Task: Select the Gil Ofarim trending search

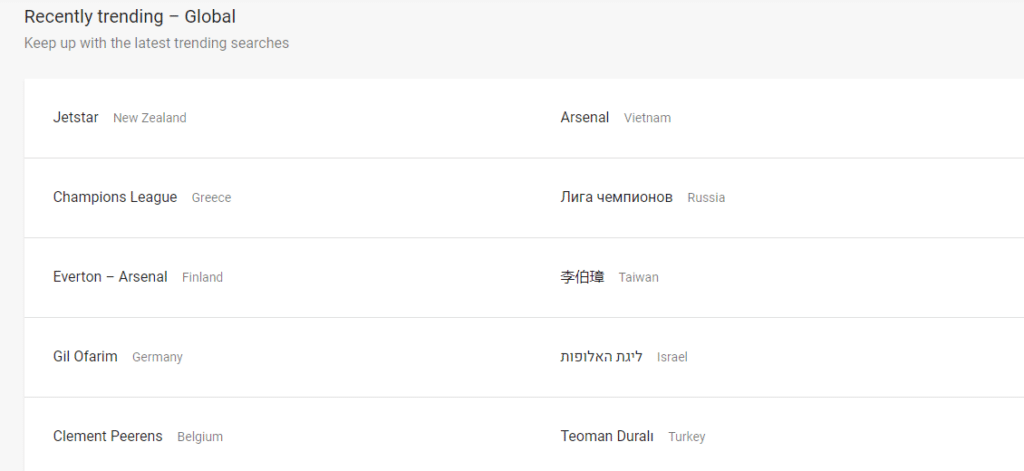Action: 85,357
